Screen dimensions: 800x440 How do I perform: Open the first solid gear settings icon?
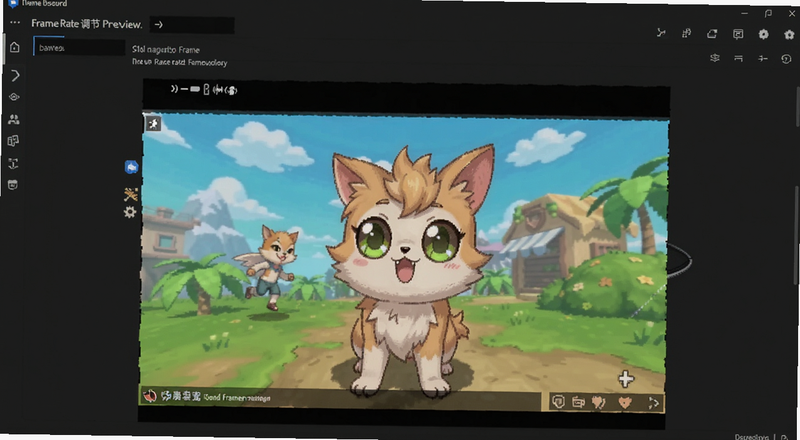(763, 34)
